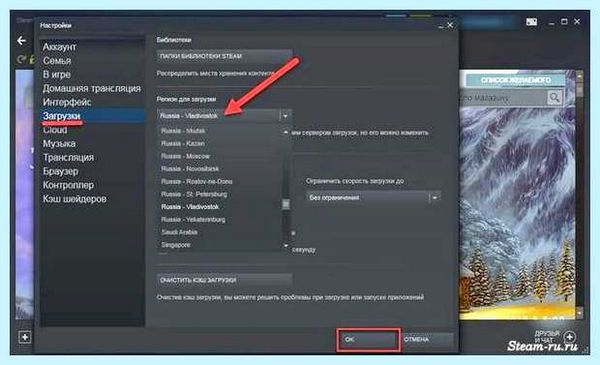Go to the Интерфейс section
The width and height of the screenshot is (600, 365).
[67, 102]
